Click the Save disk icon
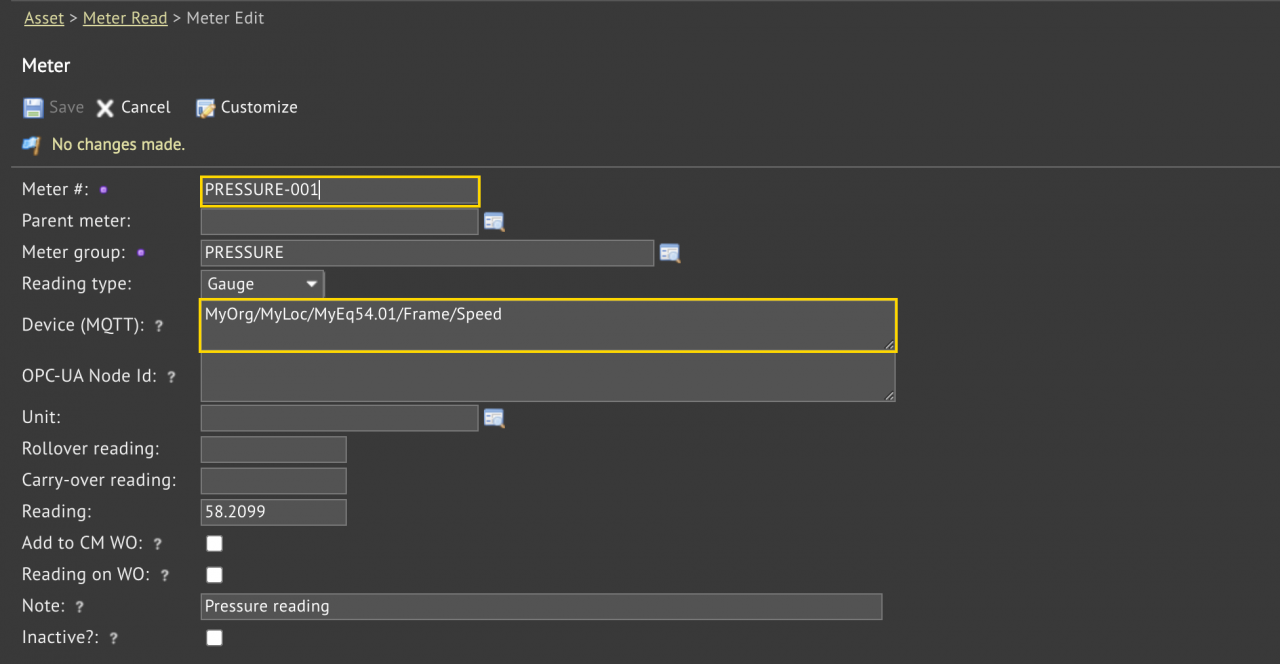The width and height of the screenshot is (1280, 664). point(33,108)
